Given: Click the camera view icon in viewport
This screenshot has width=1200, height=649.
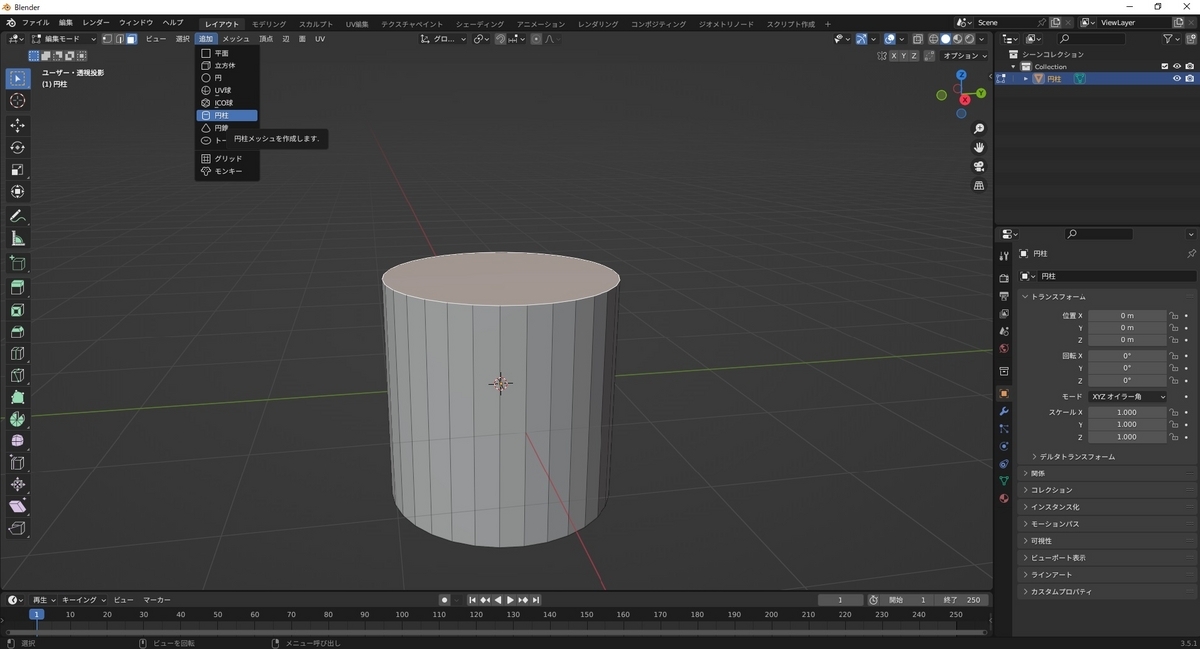Looking at the screenshot, I should [x=979, y=166].
